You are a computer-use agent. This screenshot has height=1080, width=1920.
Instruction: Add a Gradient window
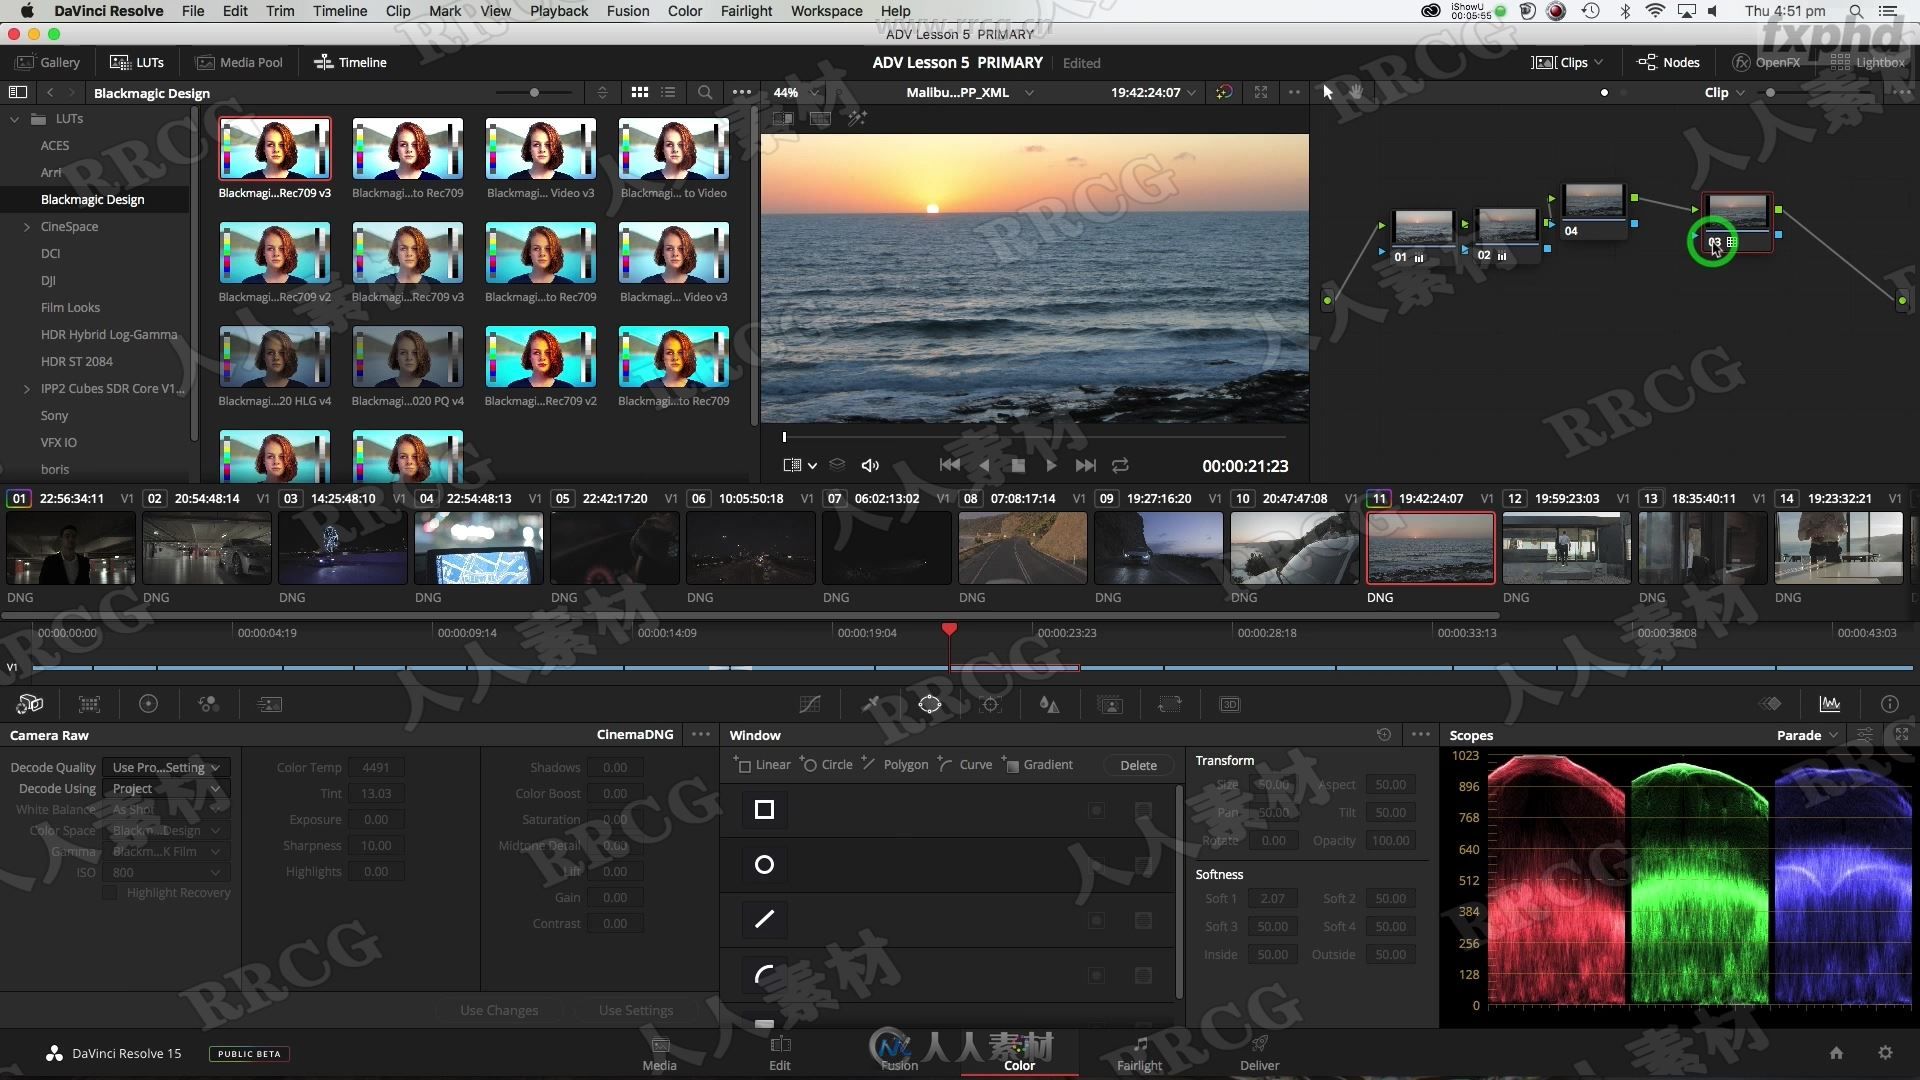point(1037,765)
